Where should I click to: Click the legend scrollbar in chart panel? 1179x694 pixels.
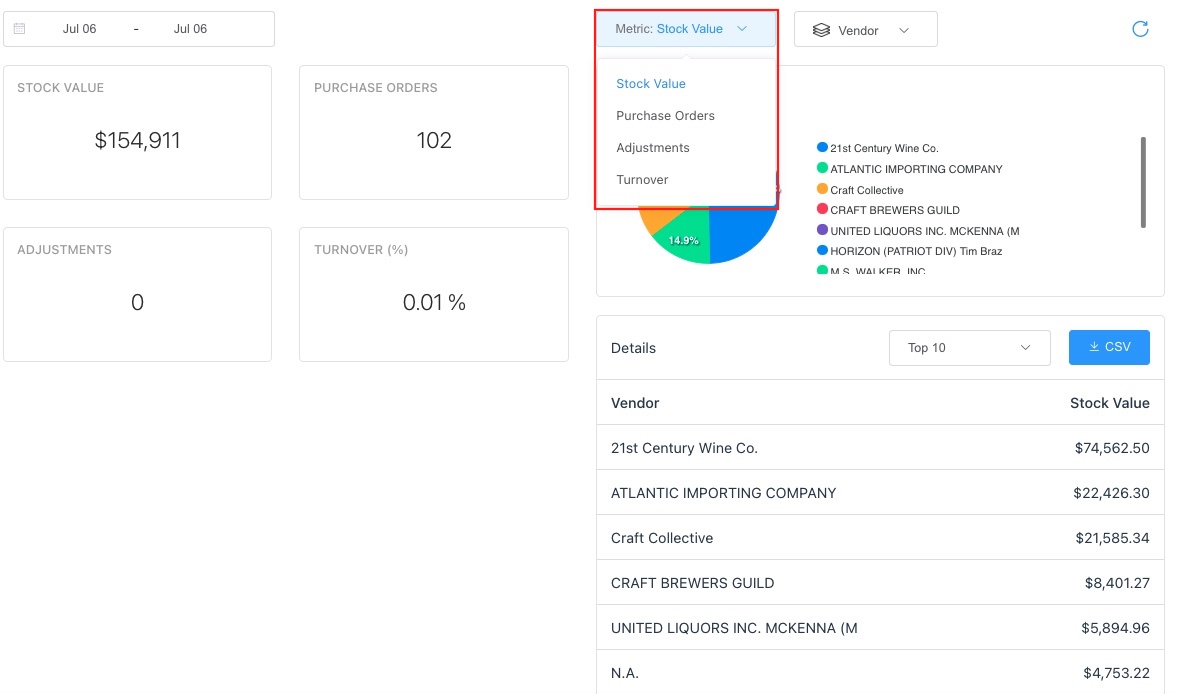[x=1143, y=182]
